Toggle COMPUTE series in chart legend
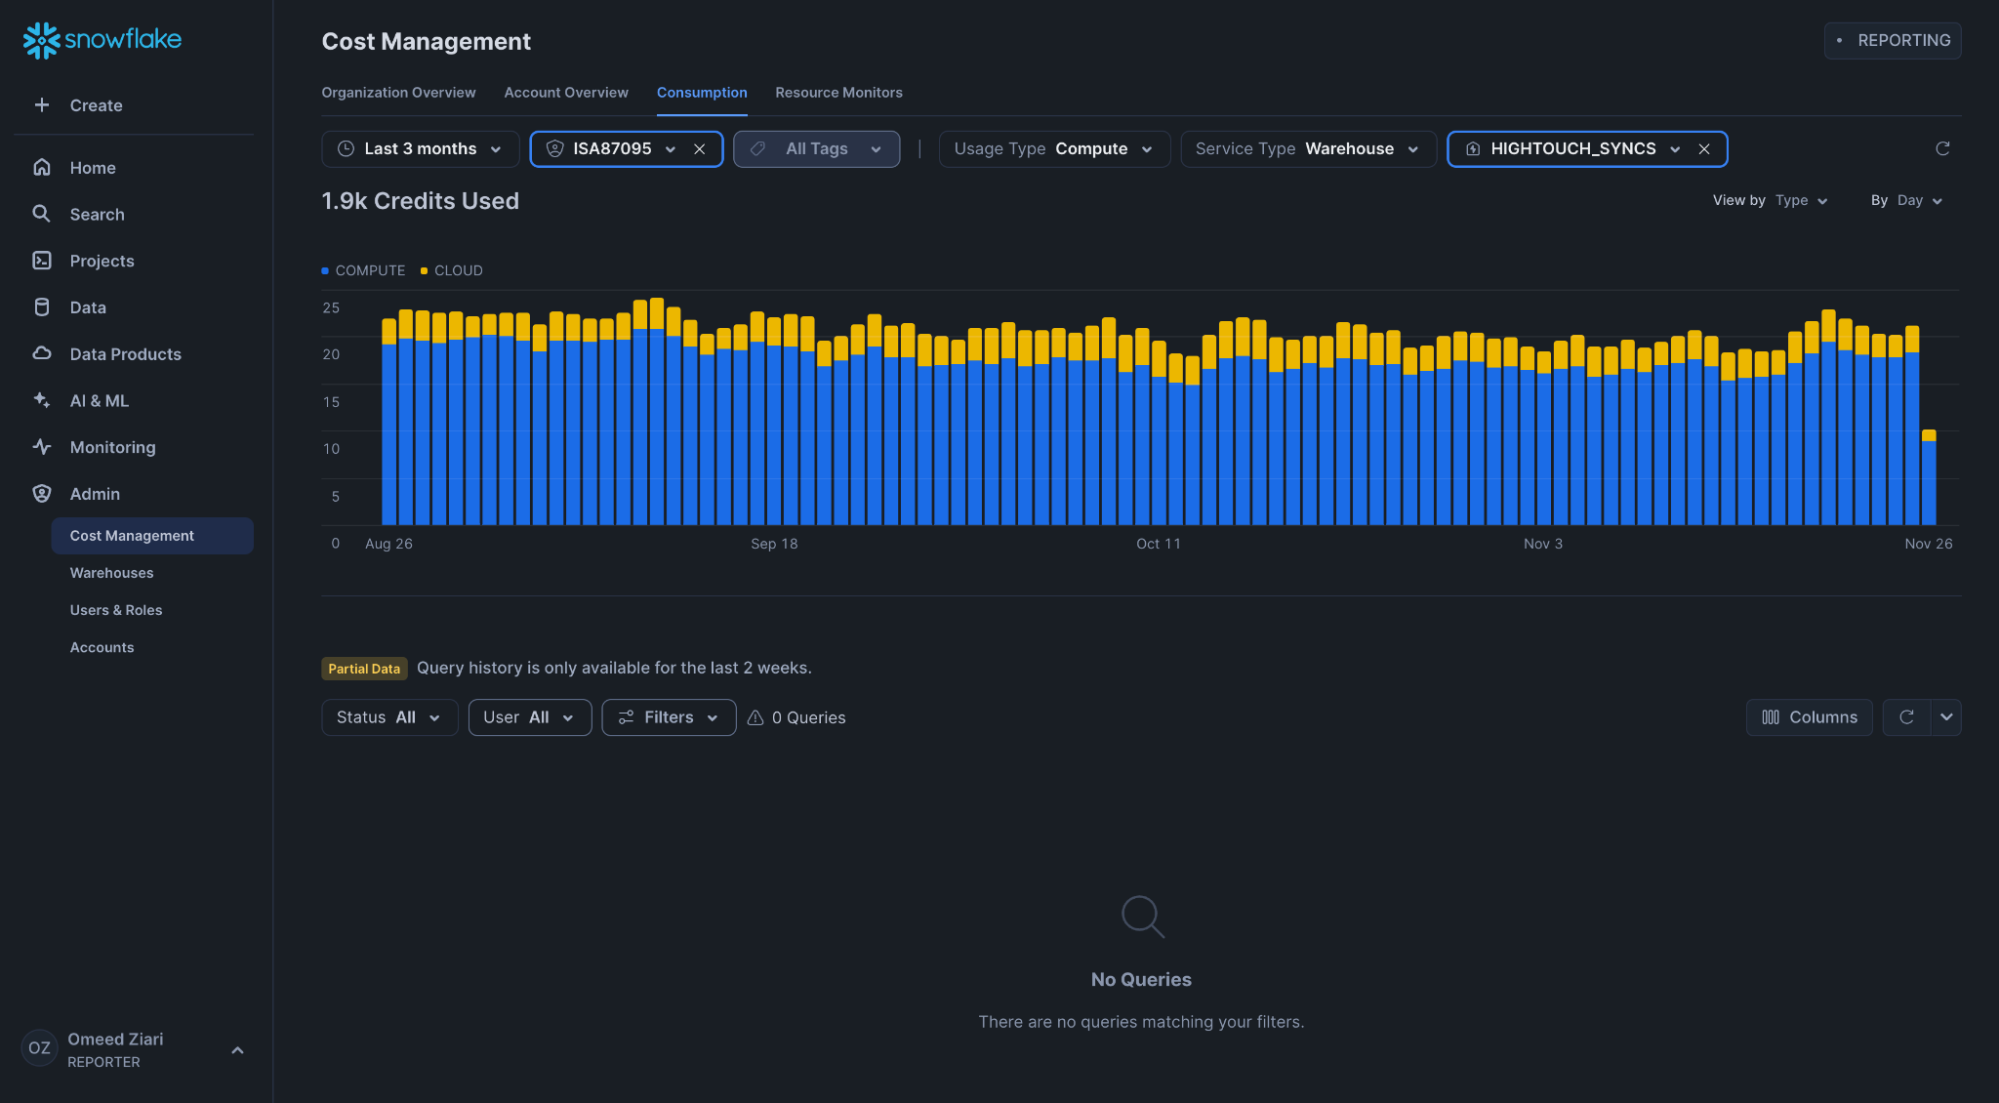This screenshot has width=1999, height=1103. (363, 271)
